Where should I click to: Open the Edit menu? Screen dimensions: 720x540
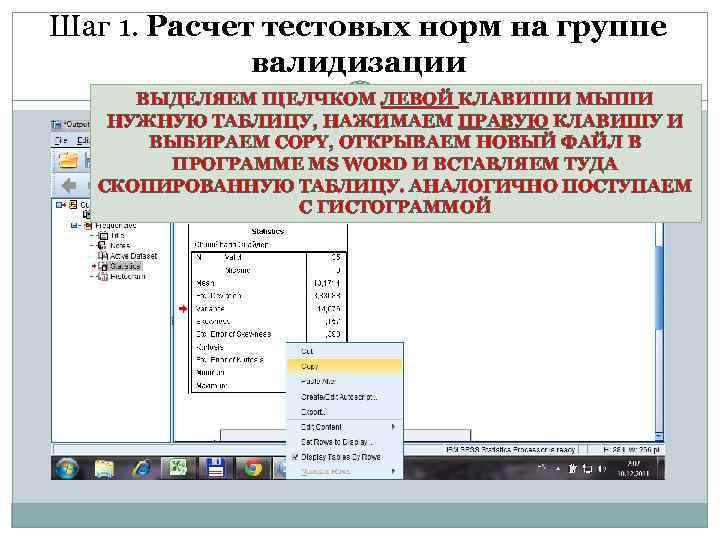pyautogui.click(x=83, y=141)
